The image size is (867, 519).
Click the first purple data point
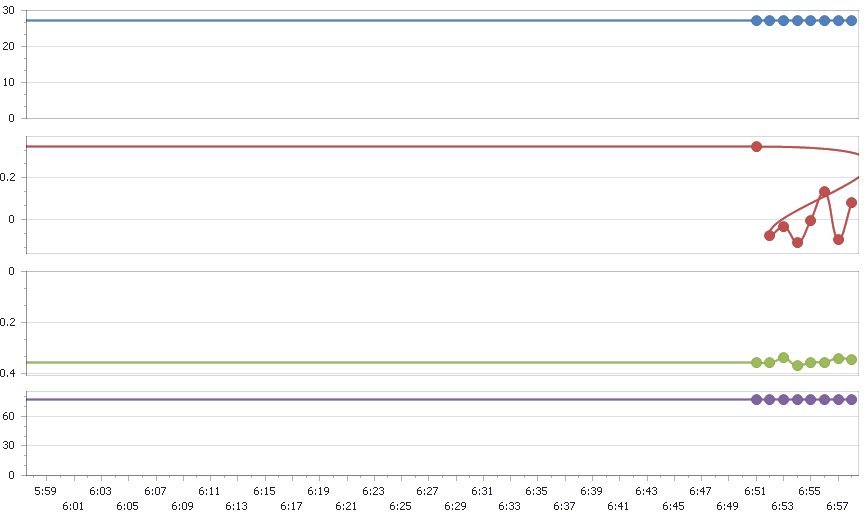(756, 399)
